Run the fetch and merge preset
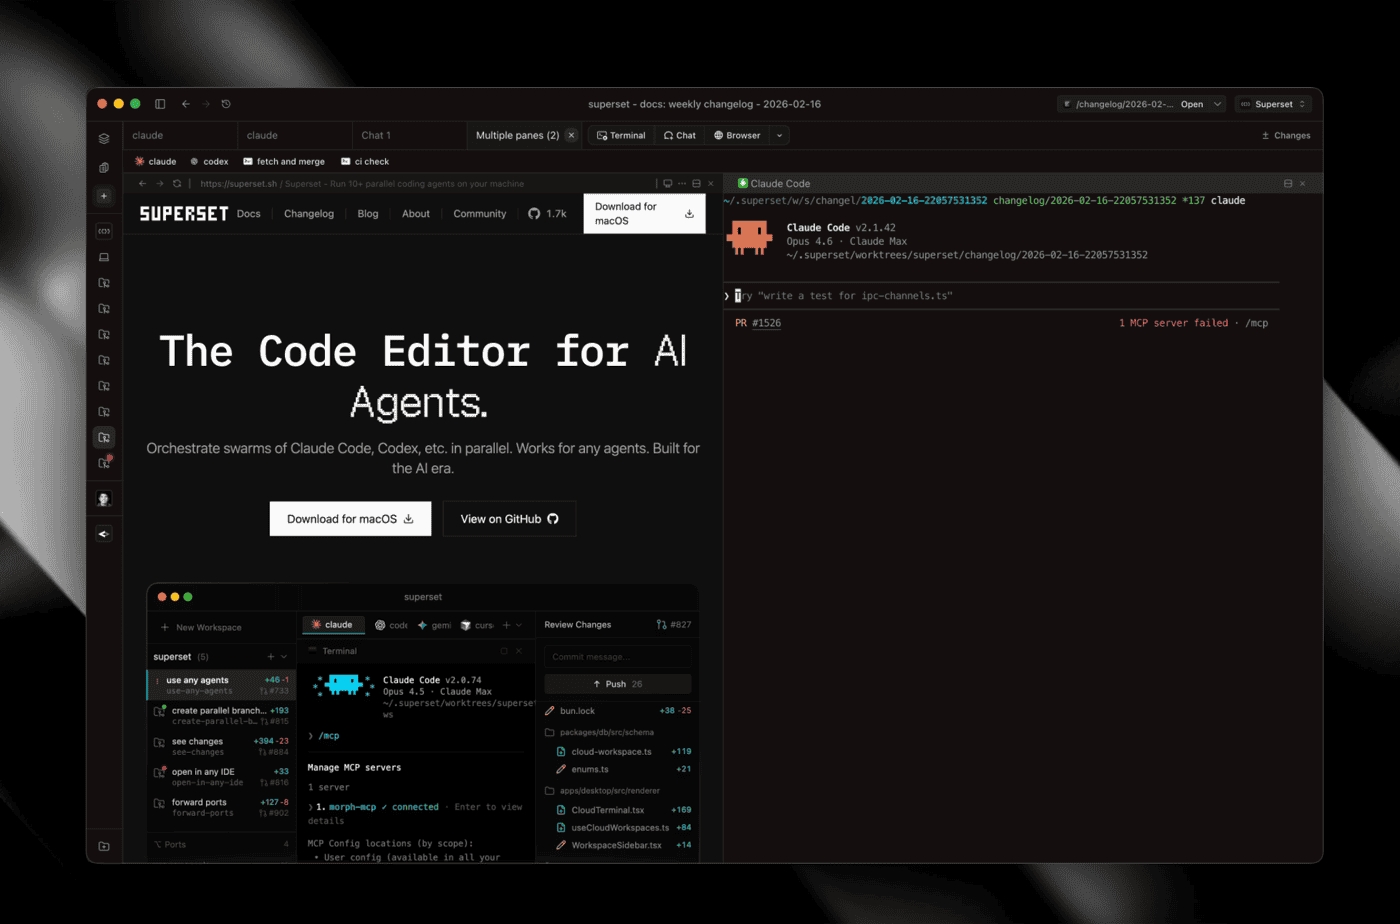Viewport: 1400px width, 924px height. (284, 161)
